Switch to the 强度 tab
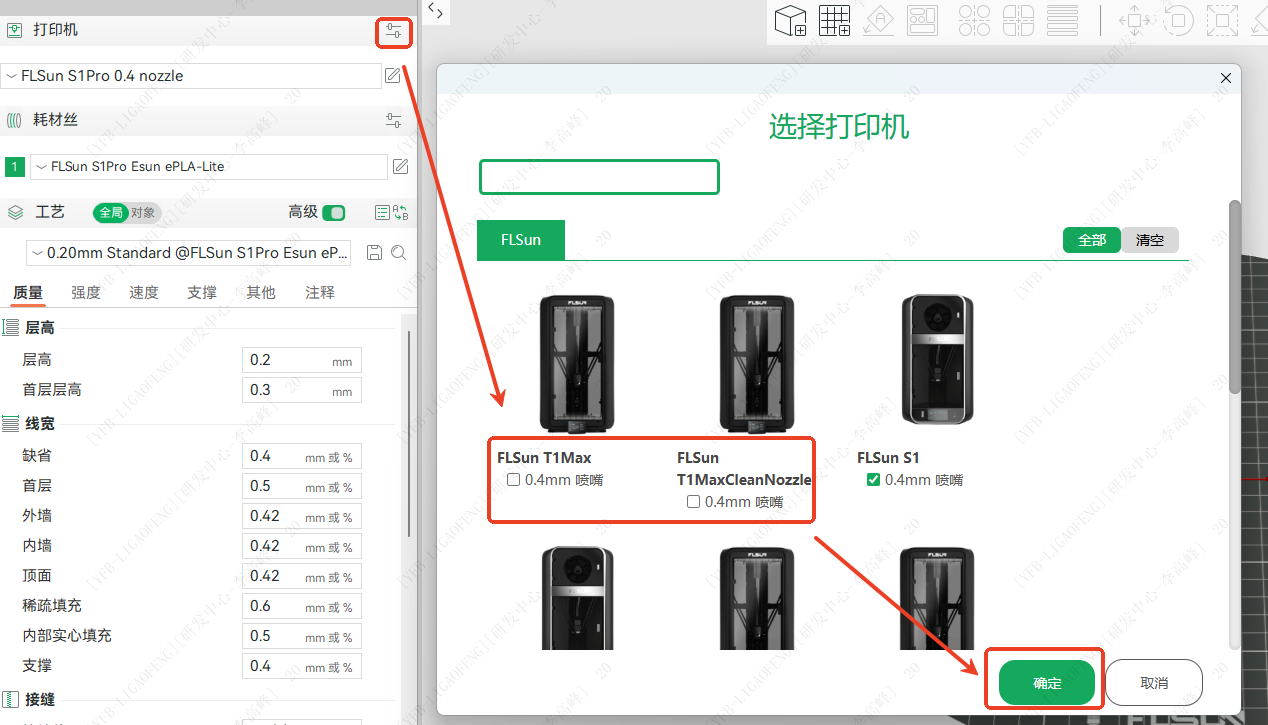This screenshot has width=1268, height=725. pyautogui.click(x=86, y=293)
